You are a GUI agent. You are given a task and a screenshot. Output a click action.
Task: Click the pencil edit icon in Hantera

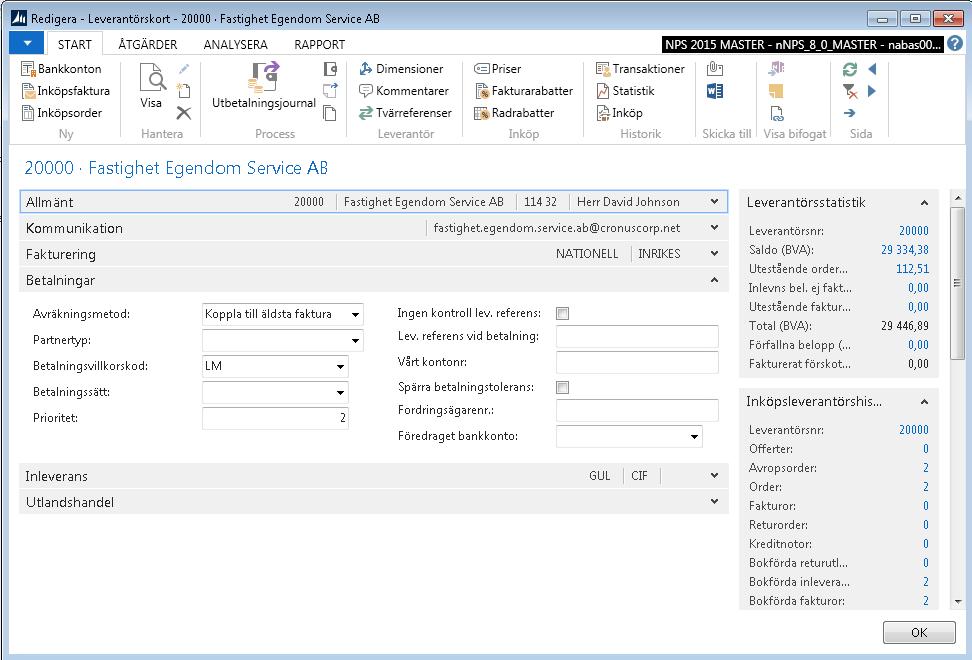(183, 69)
